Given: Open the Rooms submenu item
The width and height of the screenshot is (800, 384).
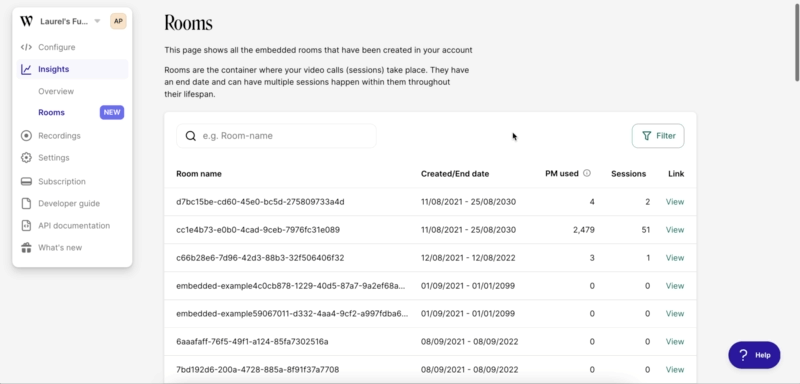Looking at the screenshot, I should click(52, 113).
